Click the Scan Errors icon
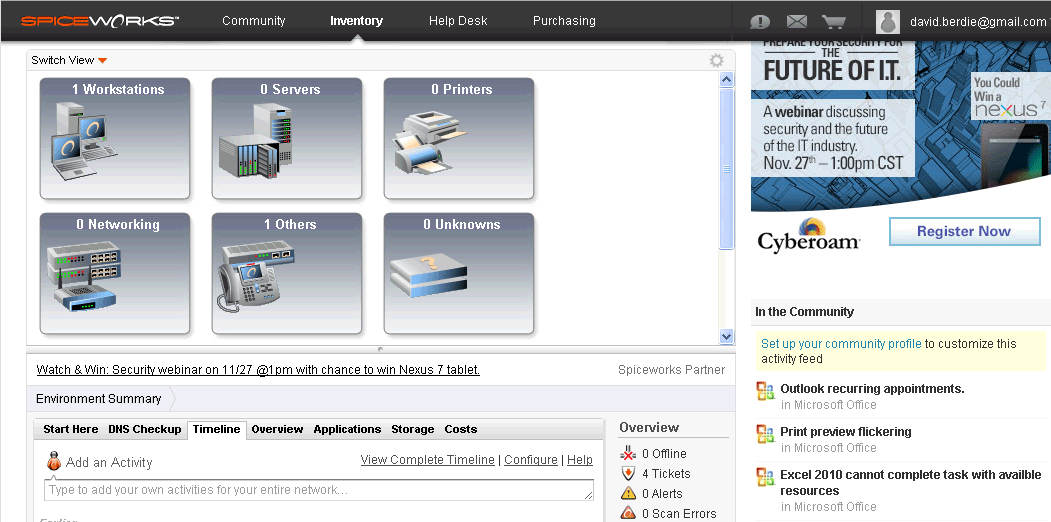This screenshot has width=1051, height=522. 628,513
